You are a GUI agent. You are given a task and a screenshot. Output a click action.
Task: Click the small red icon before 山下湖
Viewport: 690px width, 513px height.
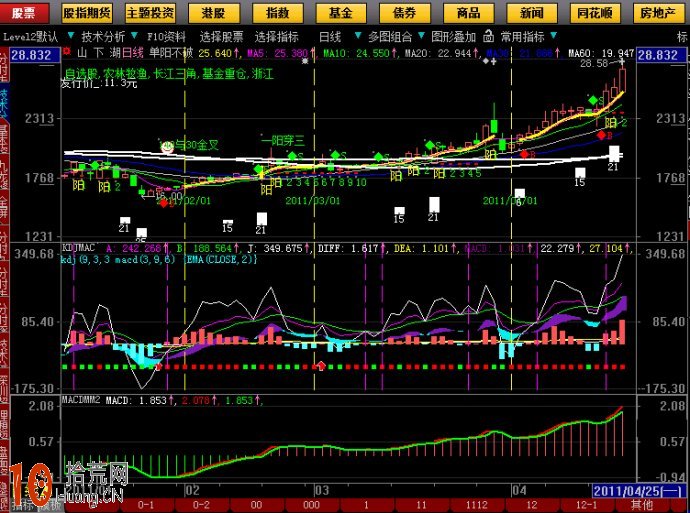pyautogui.click(x=66, y=51)
